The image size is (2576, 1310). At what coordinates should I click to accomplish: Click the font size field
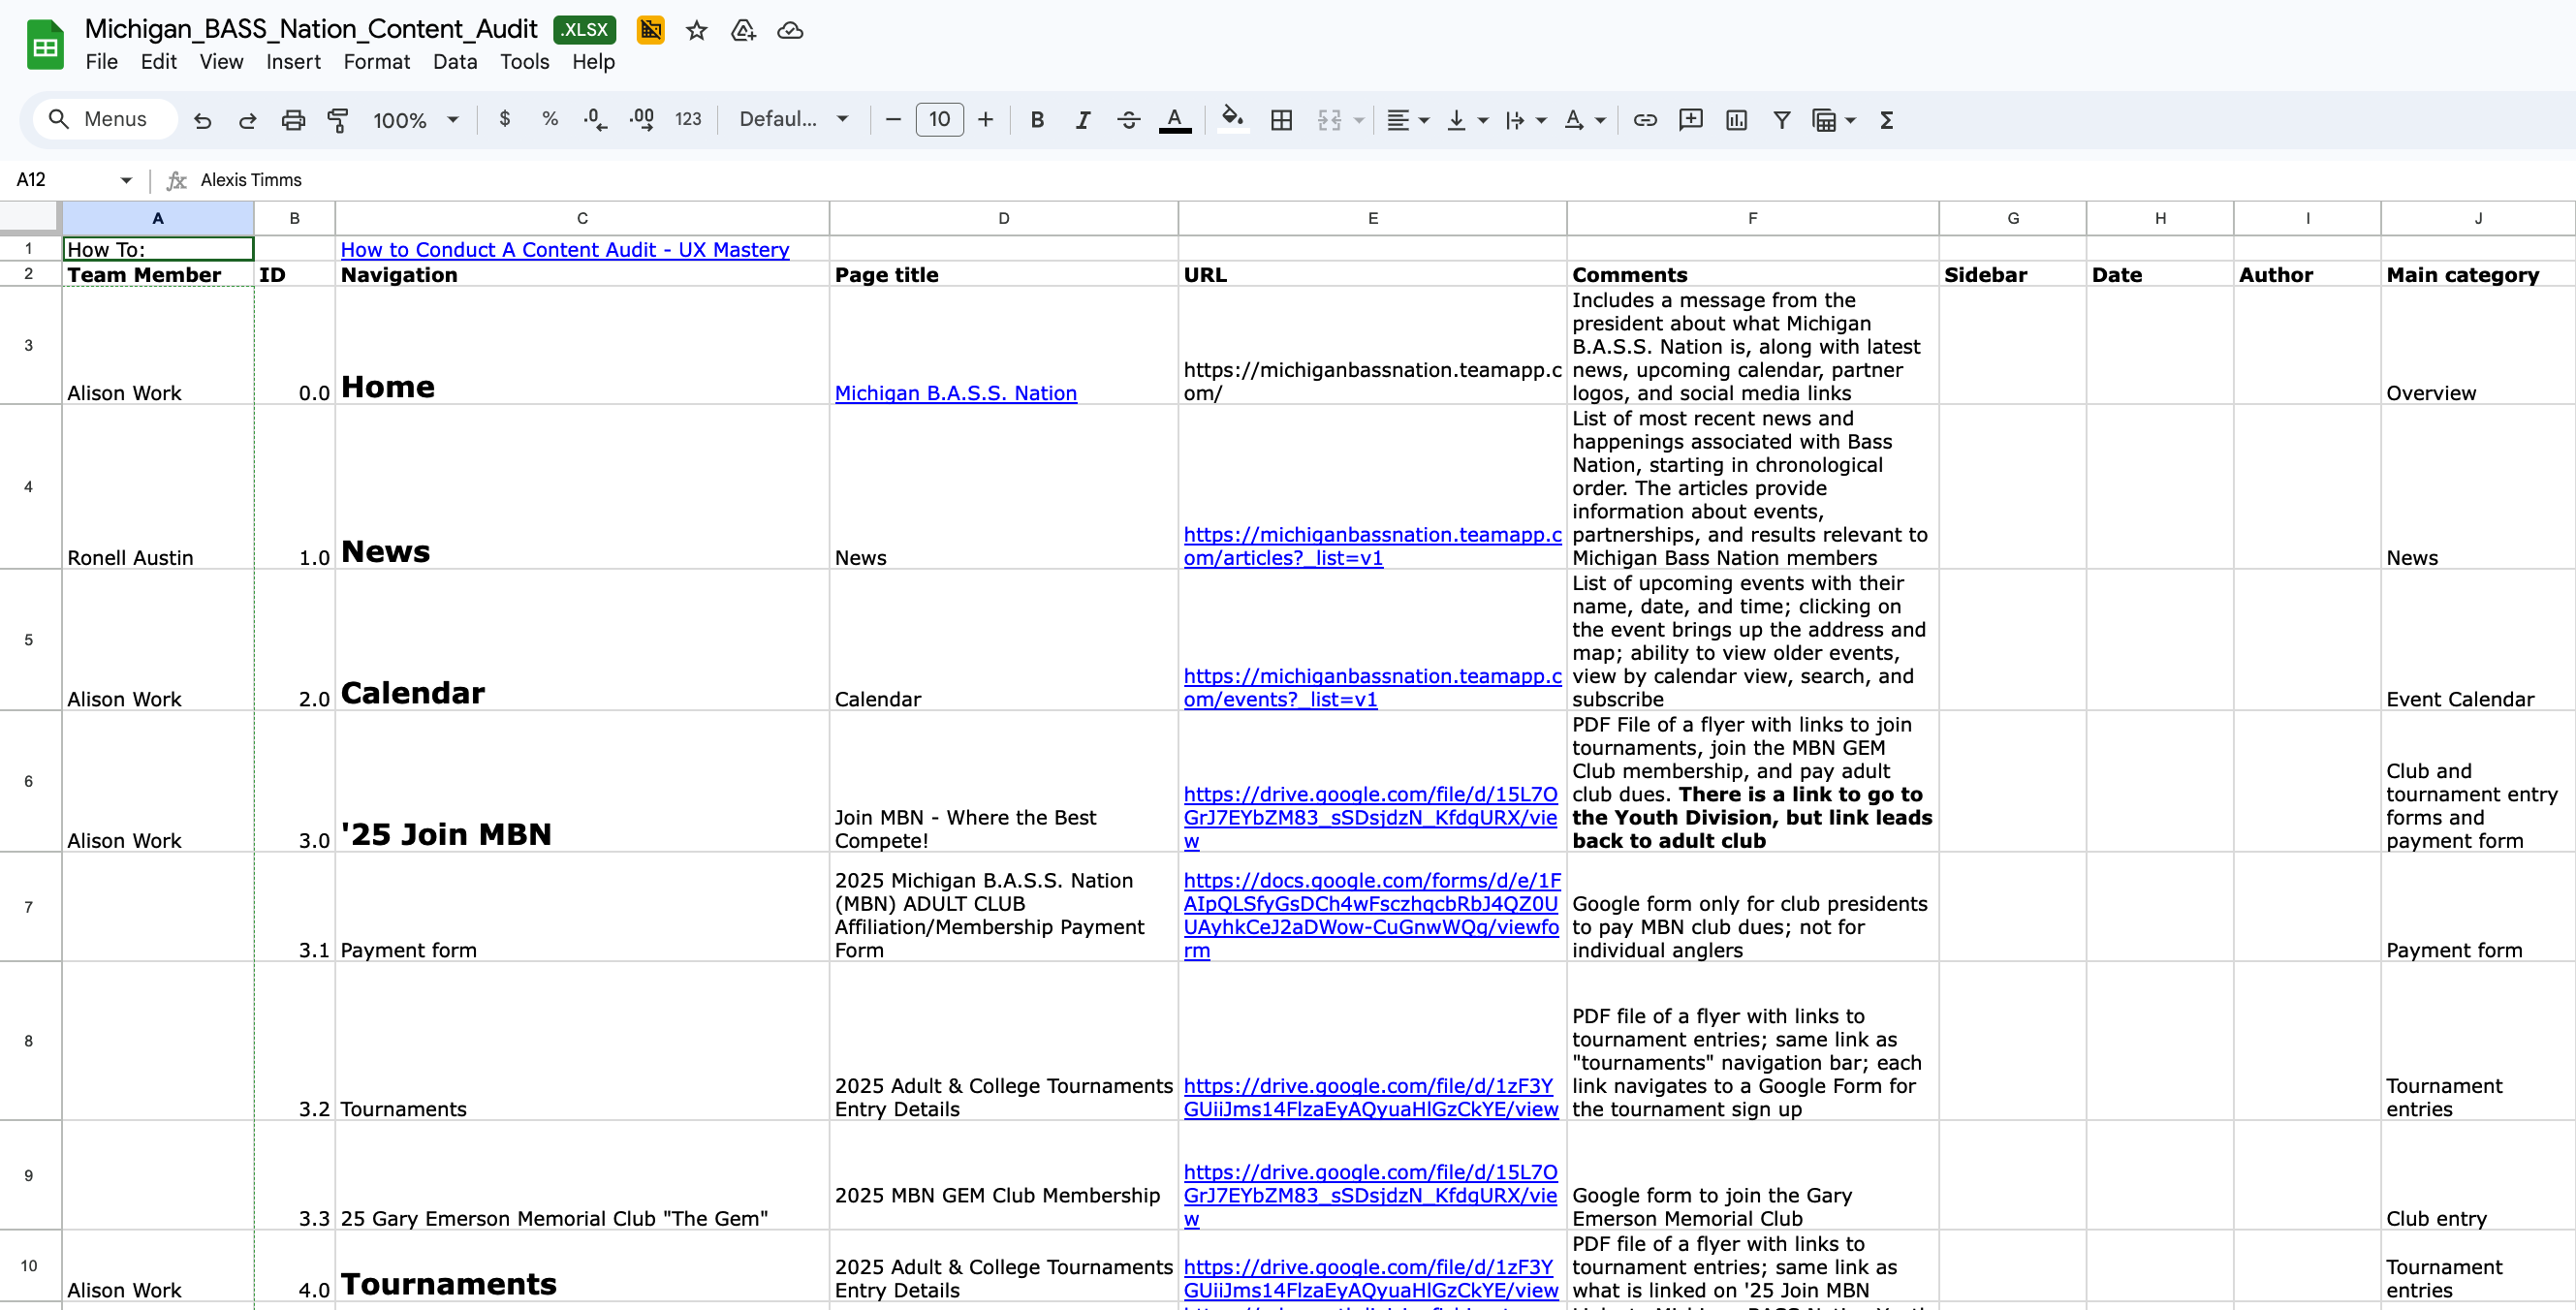(x=940, y=119)
